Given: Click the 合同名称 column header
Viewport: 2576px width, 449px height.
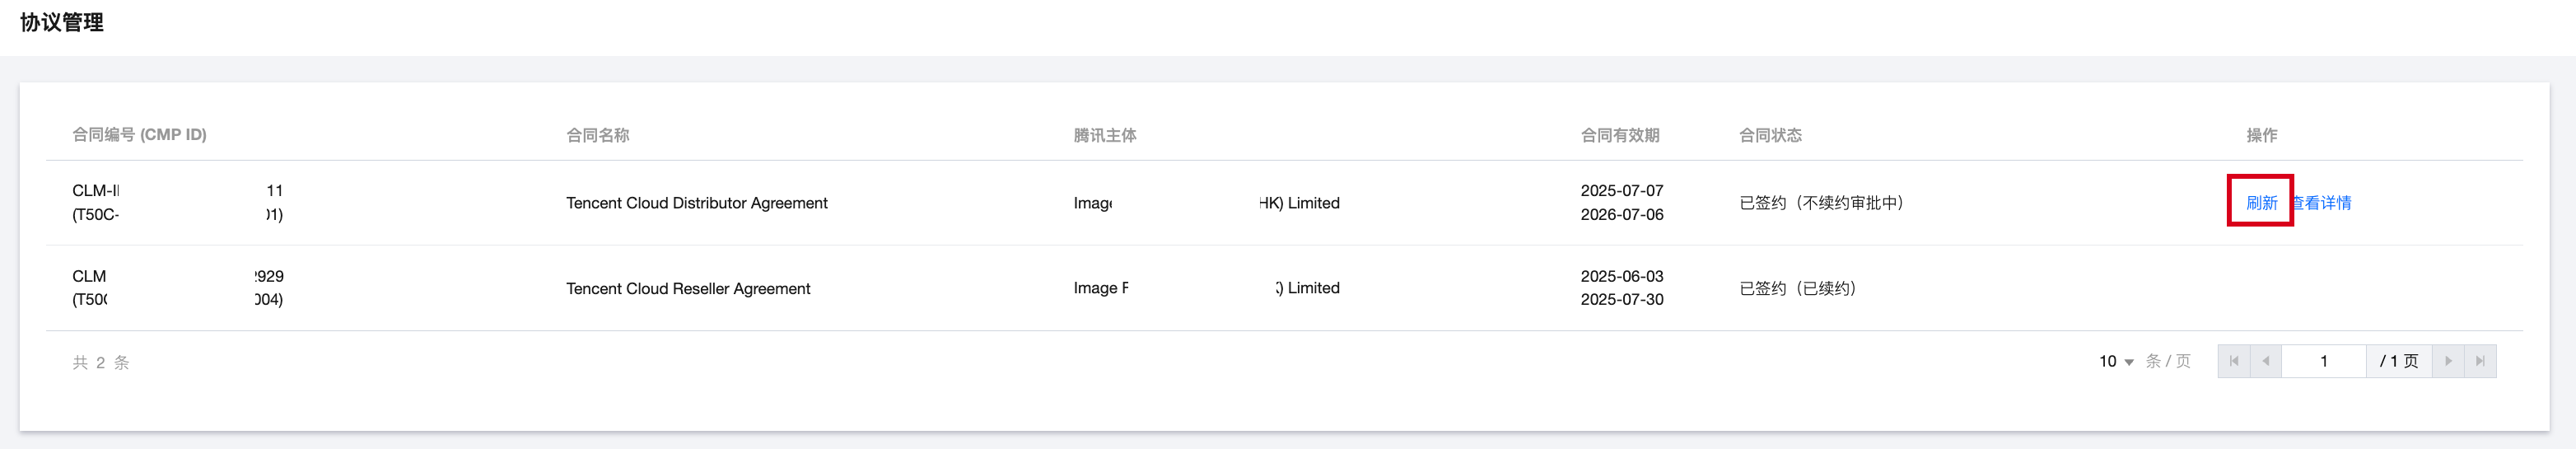Looking at the screenshot, I should pos(597,135).
